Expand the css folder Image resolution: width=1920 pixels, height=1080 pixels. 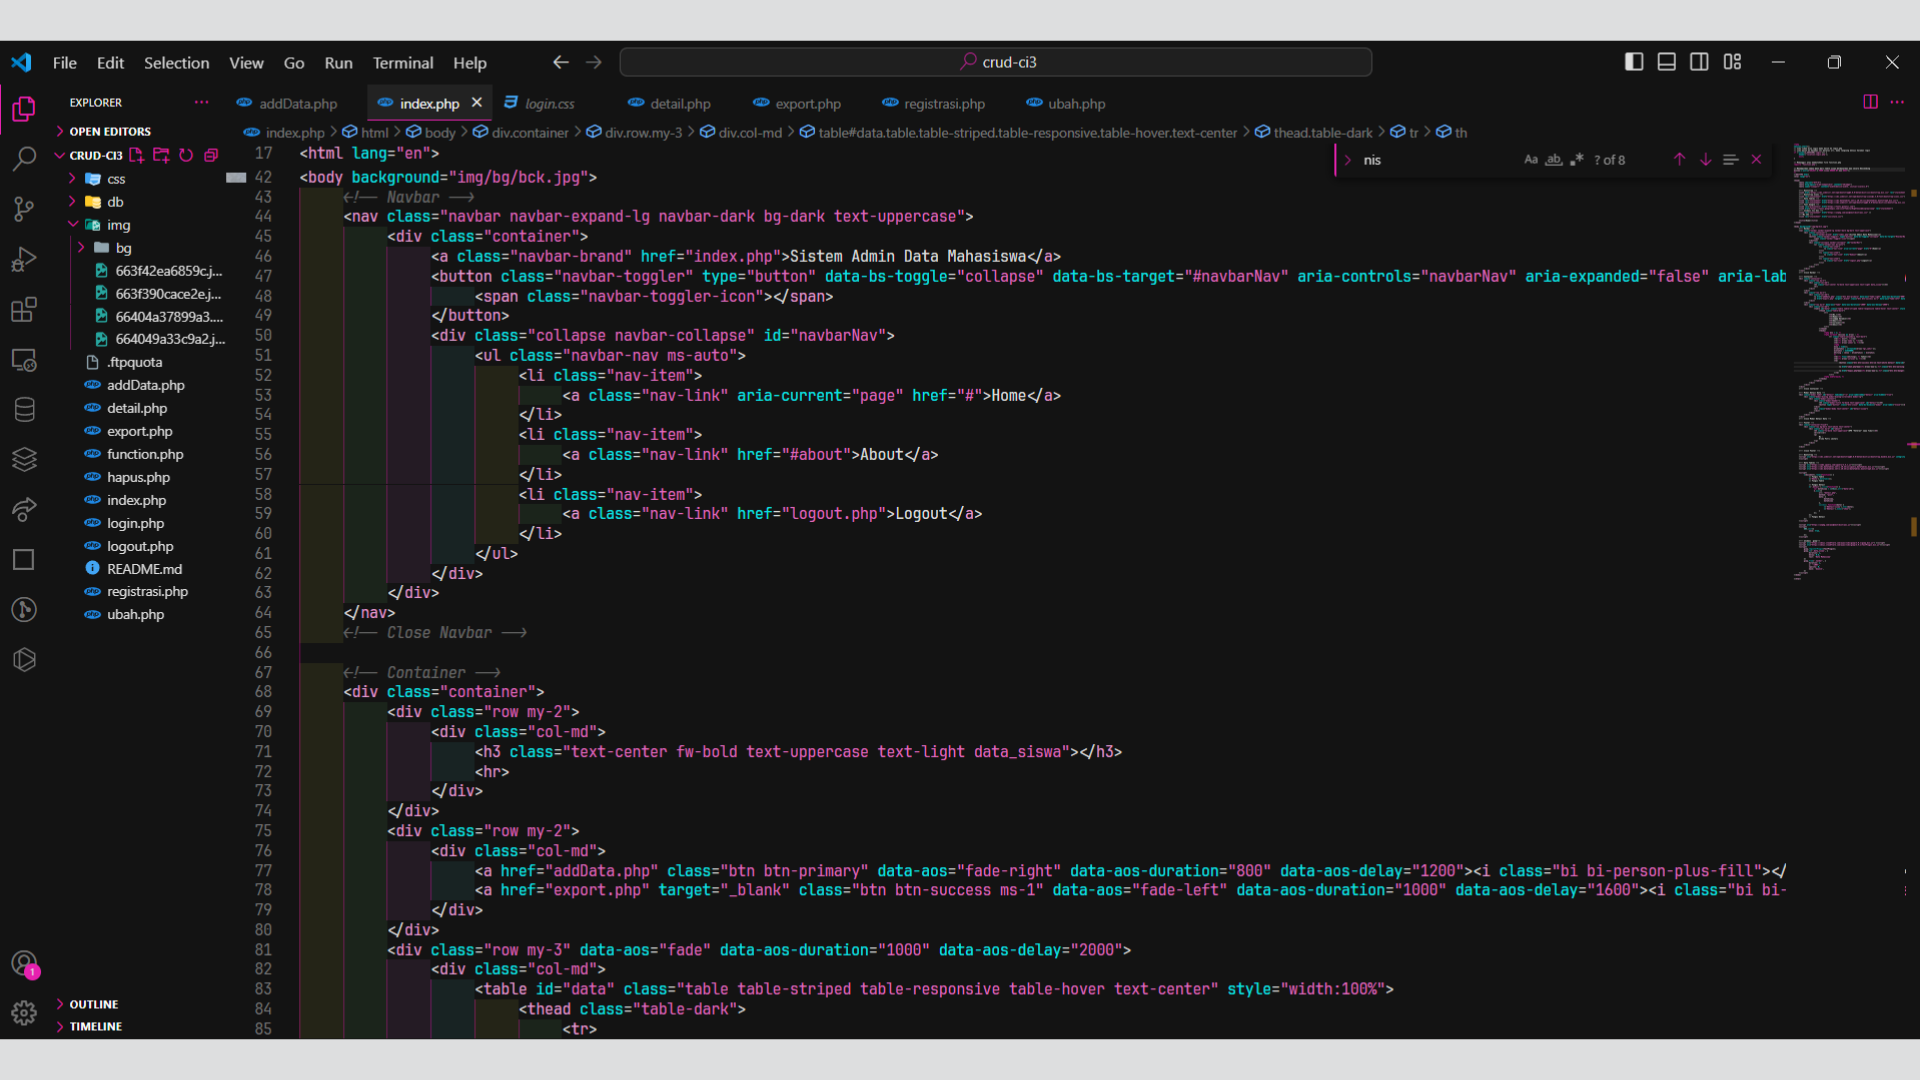[x=116, y=179]
